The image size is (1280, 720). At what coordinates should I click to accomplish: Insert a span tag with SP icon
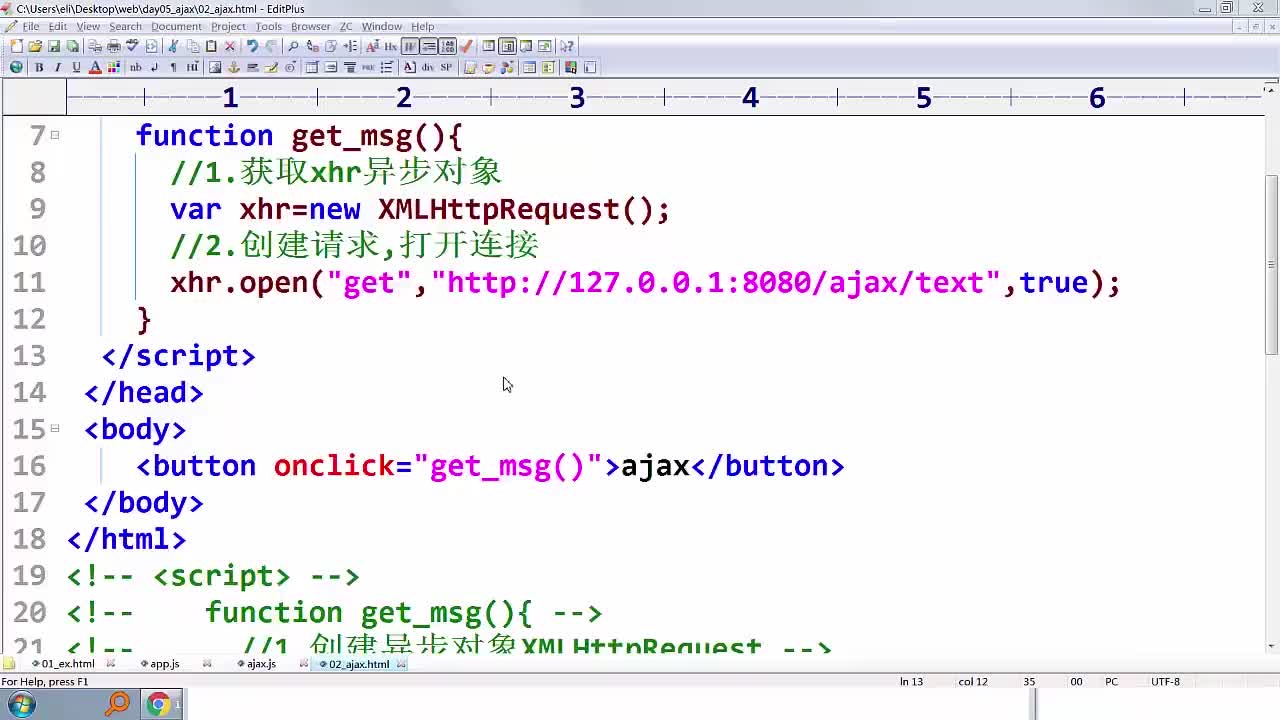point(446,67)
